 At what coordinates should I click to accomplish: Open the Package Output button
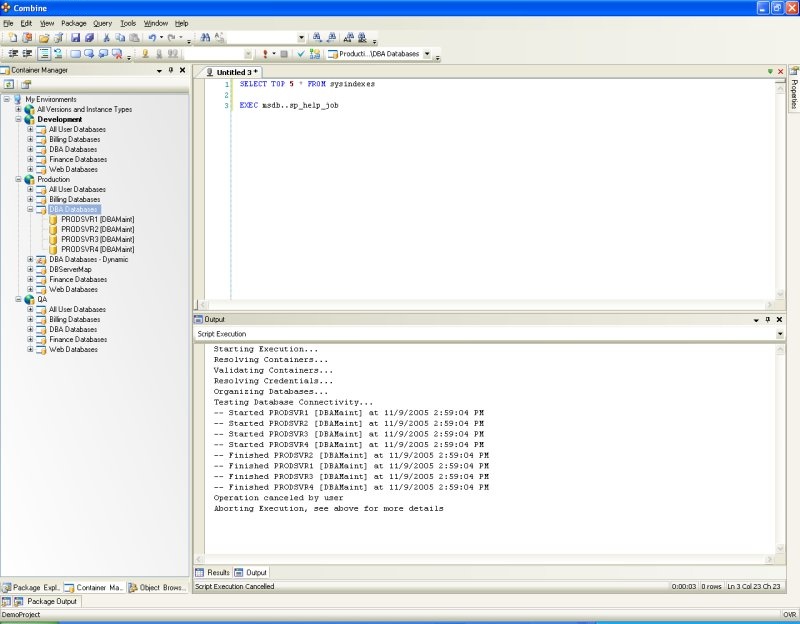point(45,601)
